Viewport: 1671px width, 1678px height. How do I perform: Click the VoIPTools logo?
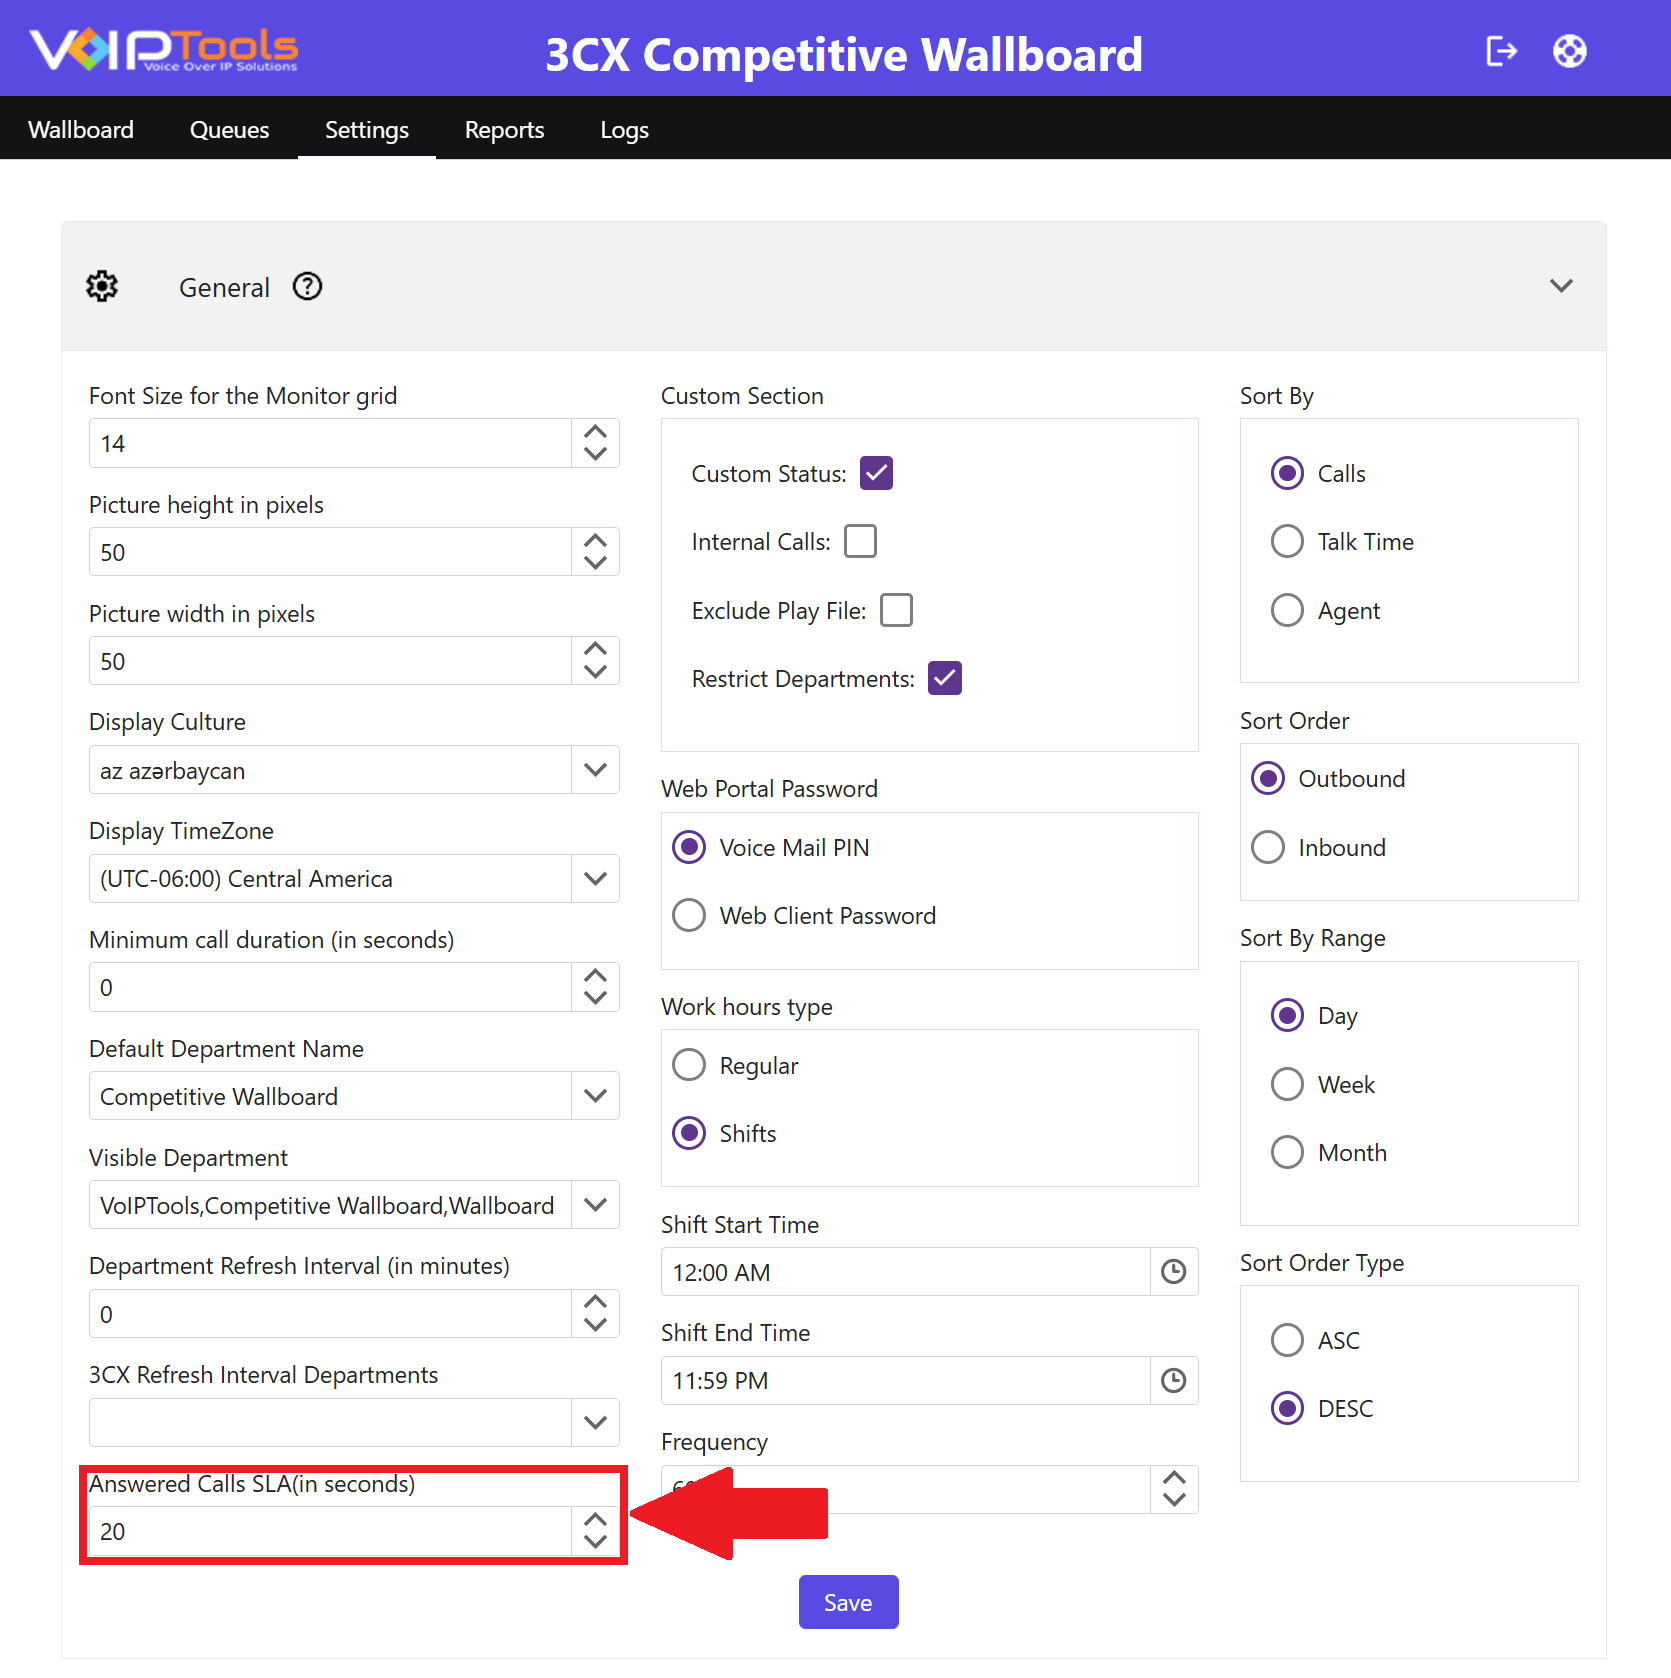coord(163,49)
